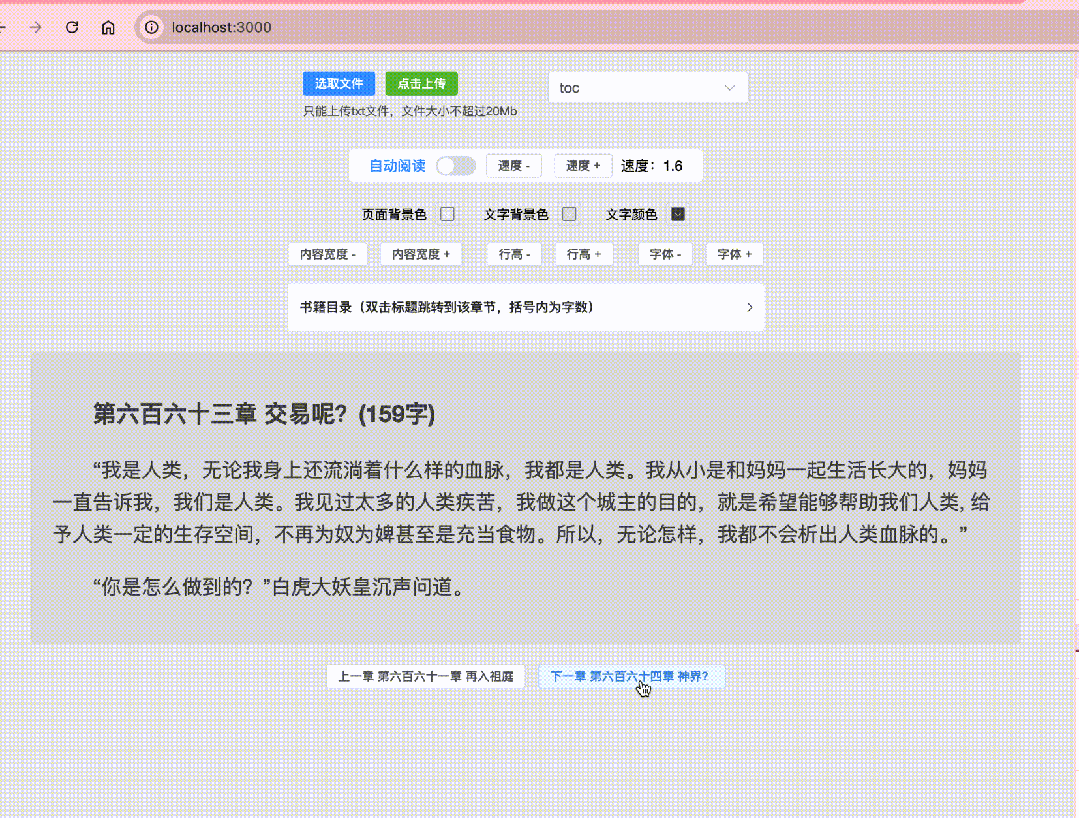1079x818 pixels.
Task: Increase reading speed with 速度+ button
Action: tap(582, 165)
